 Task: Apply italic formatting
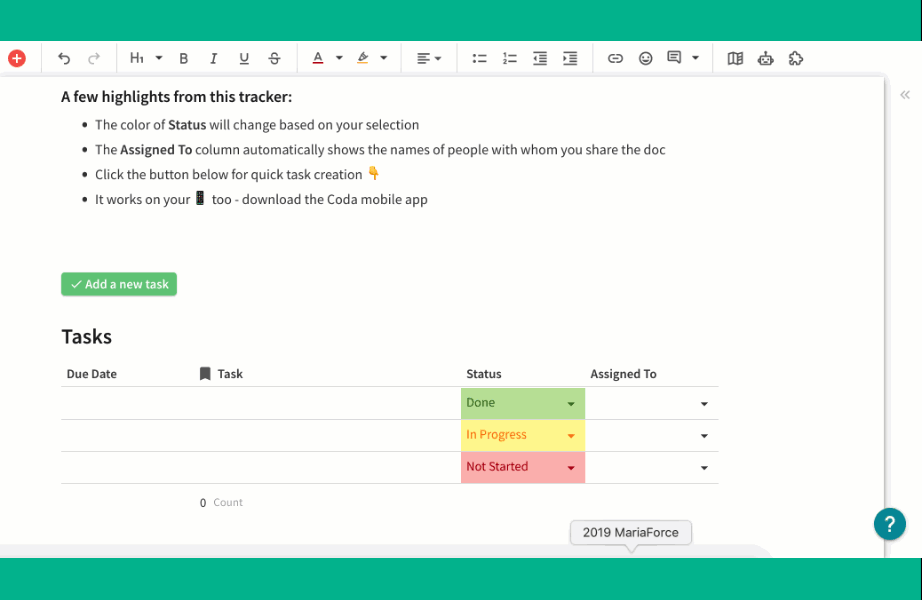point(214,58)
